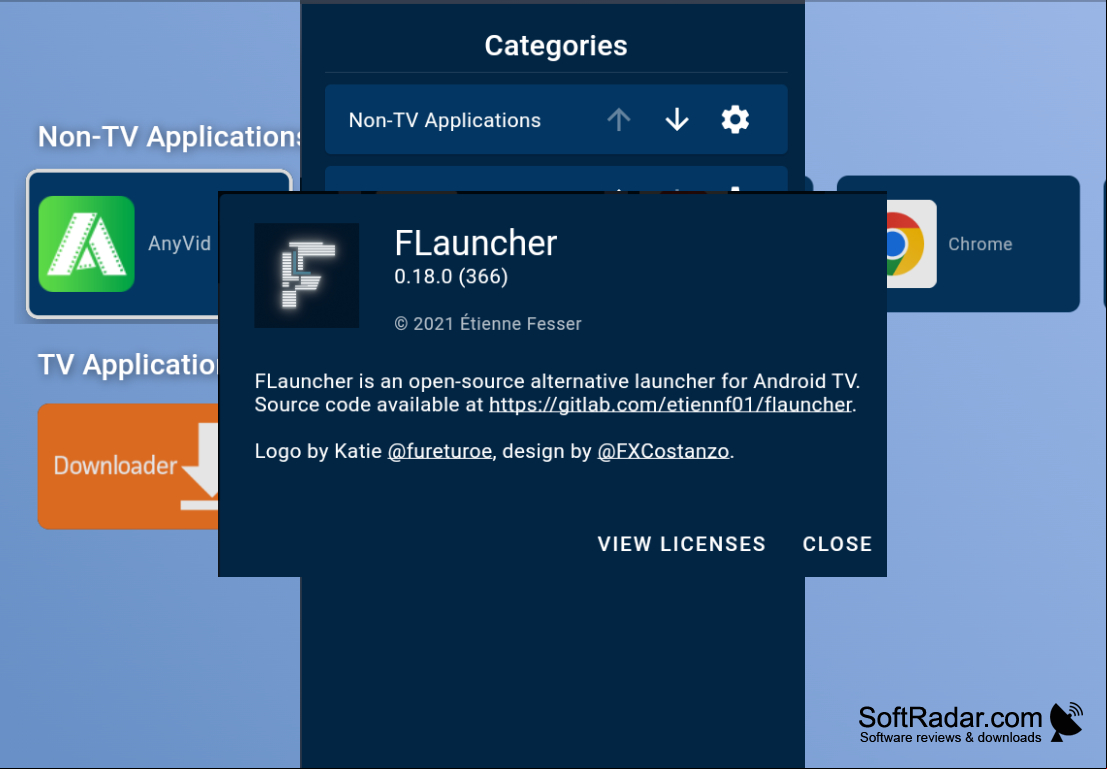This screenshot has width=1107, height=769.
Task: Launch the Chrome app icon
Action: pyautogui.click(x=911, y=244)
